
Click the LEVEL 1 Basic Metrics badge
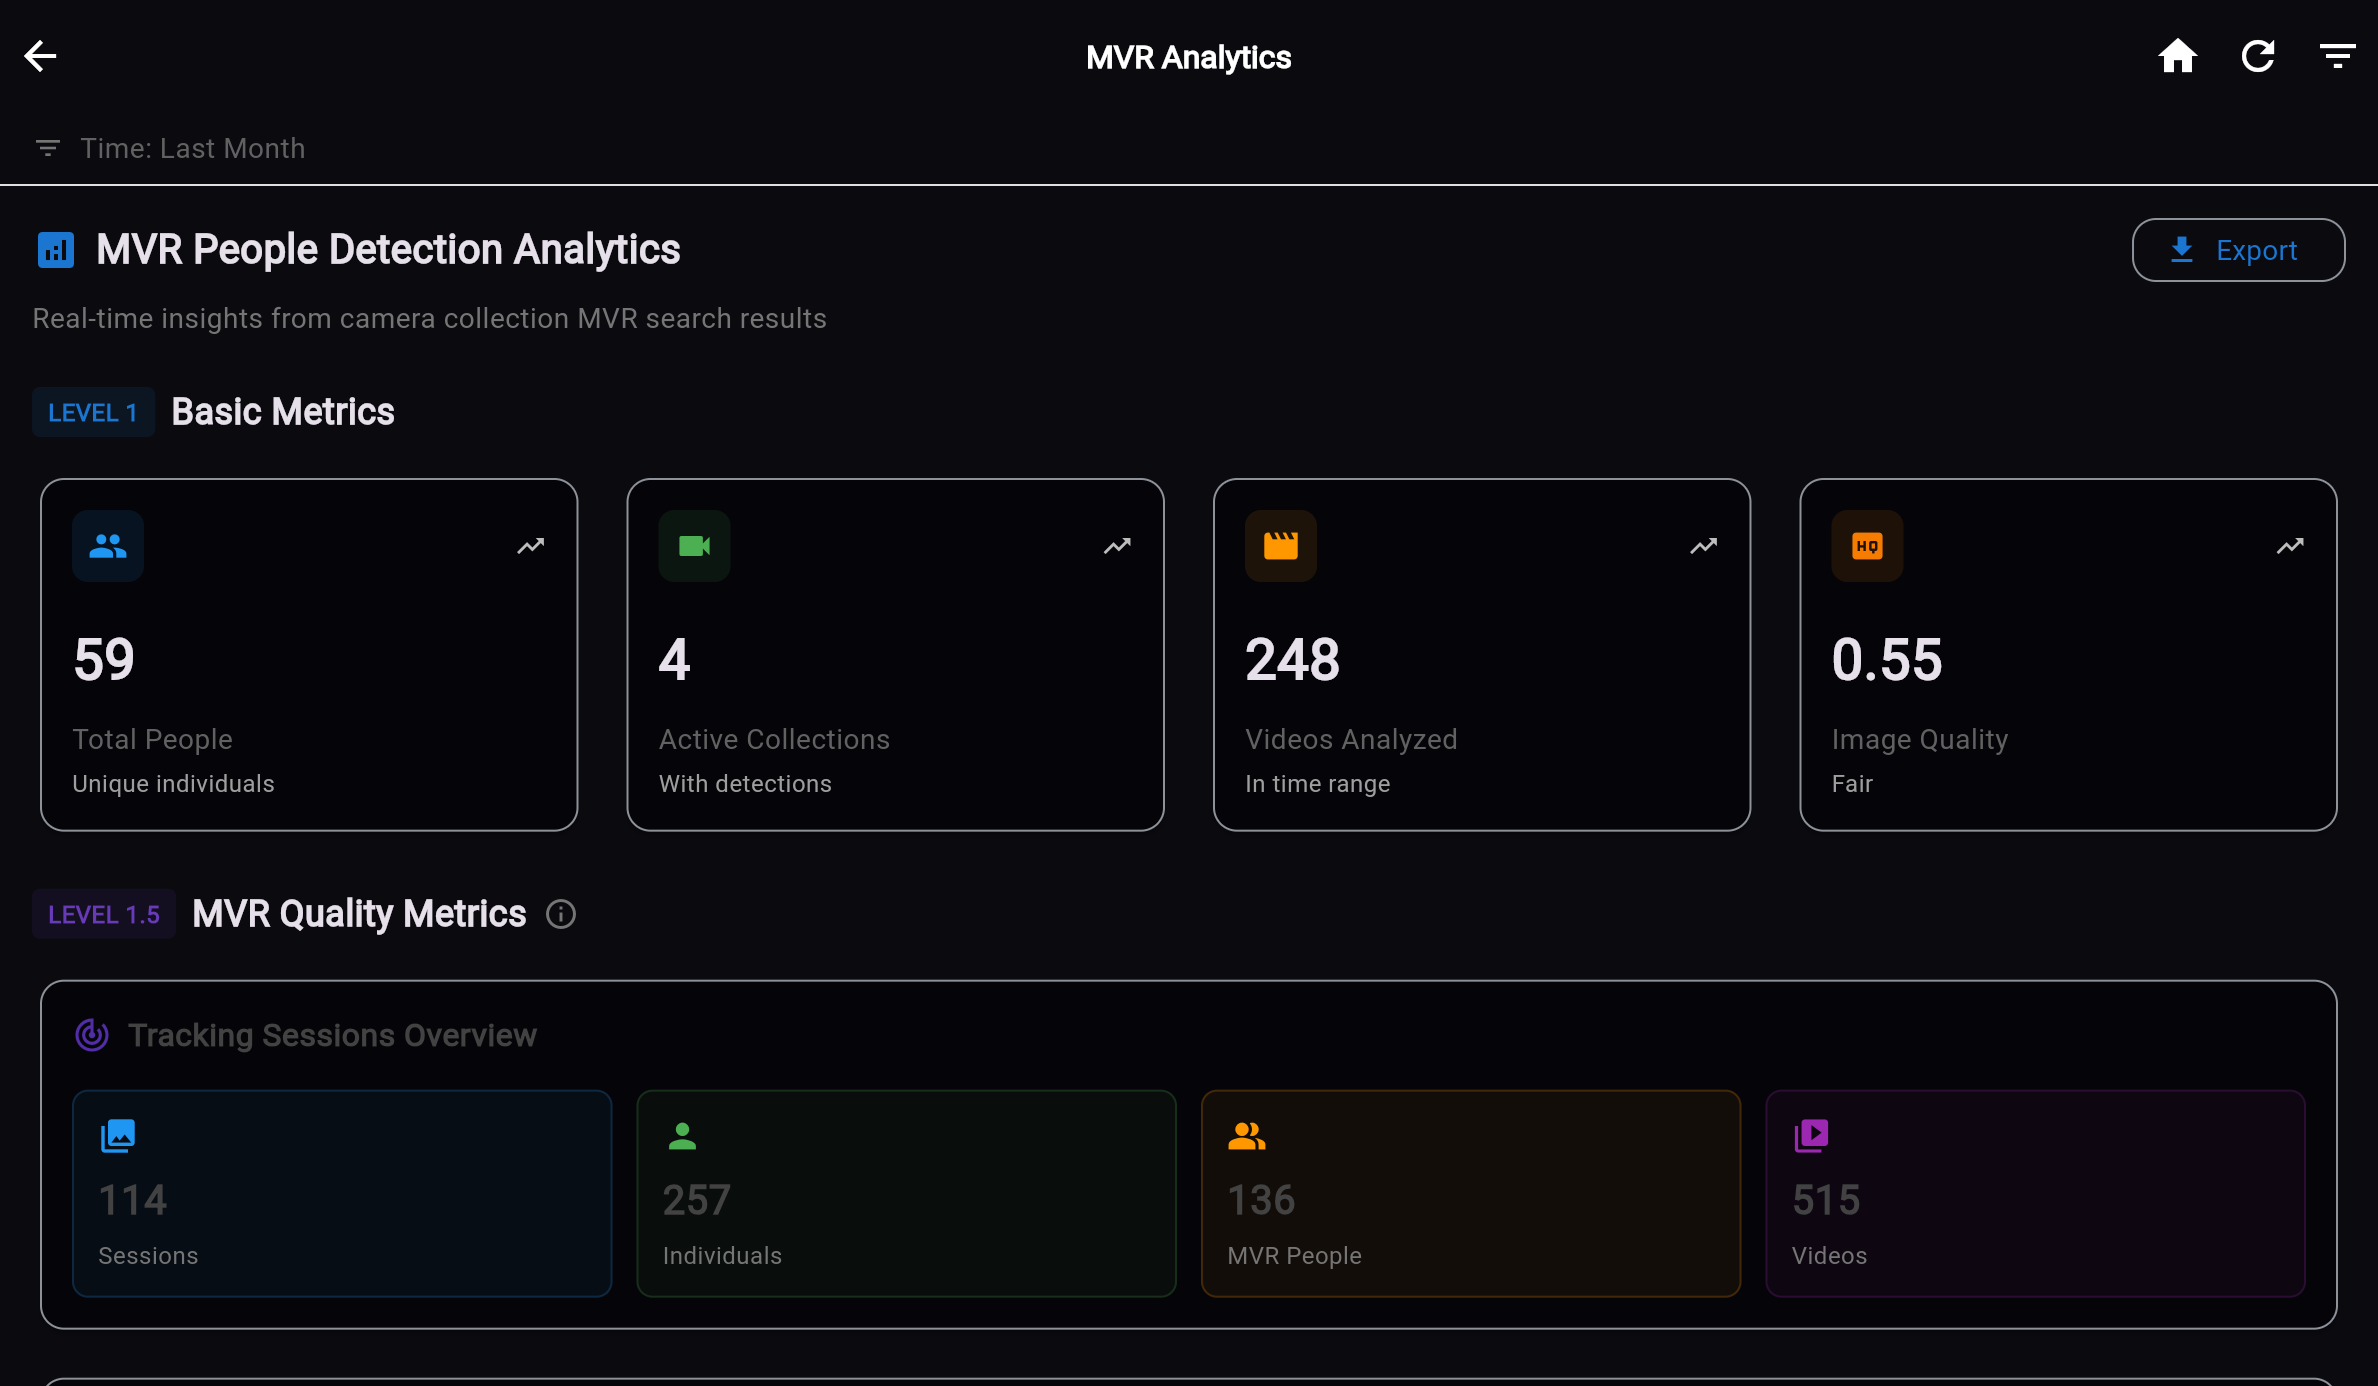92,412
